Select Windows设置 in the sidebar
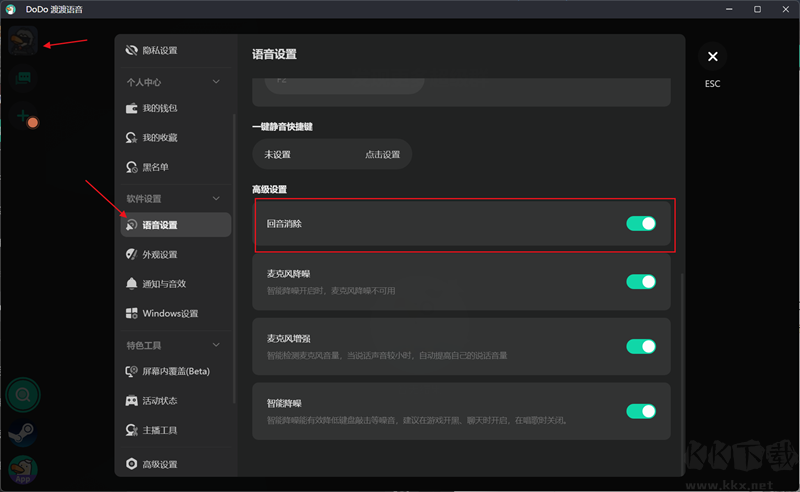 (x=176, y=313)
